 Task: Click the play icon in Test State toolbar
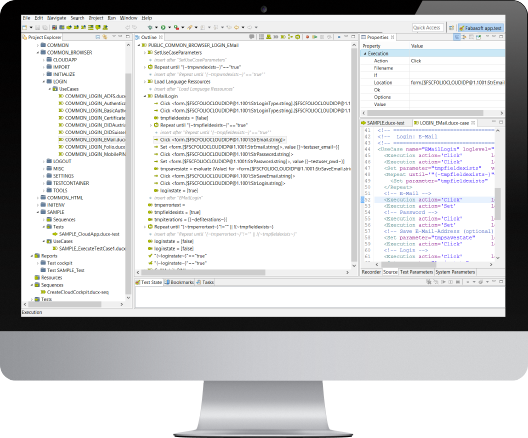(443, 282)
